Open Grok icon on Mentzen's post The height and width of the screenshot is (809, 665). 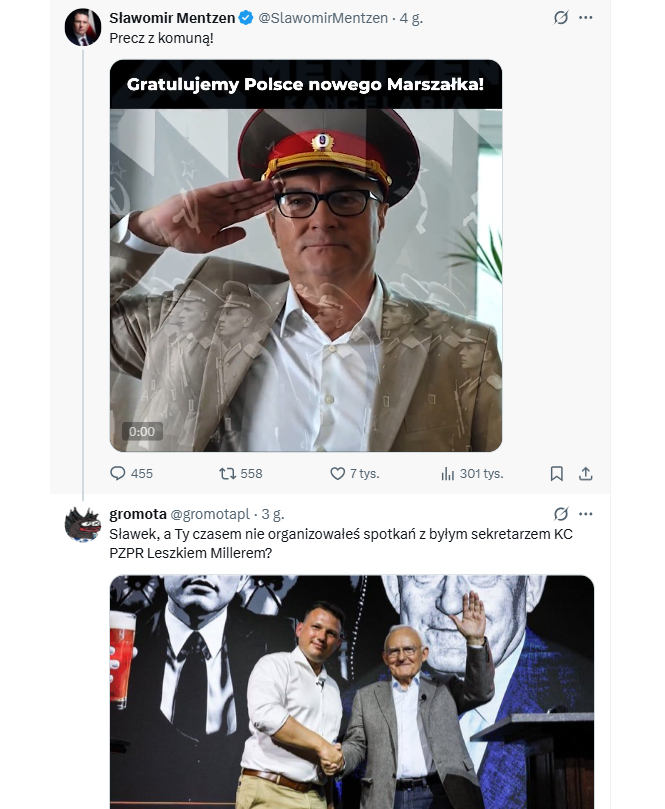click(561, 18)
